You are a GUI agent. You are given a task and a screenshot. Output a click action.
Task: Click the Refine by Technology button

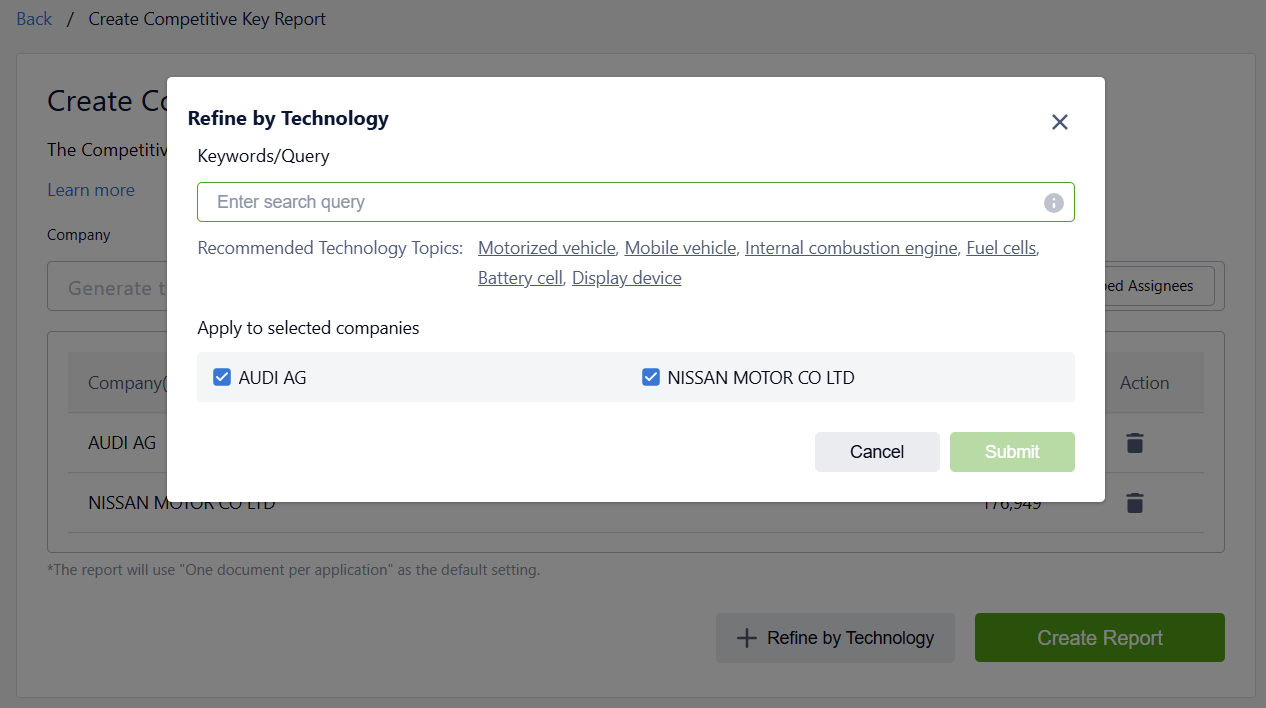click(835, 638)
